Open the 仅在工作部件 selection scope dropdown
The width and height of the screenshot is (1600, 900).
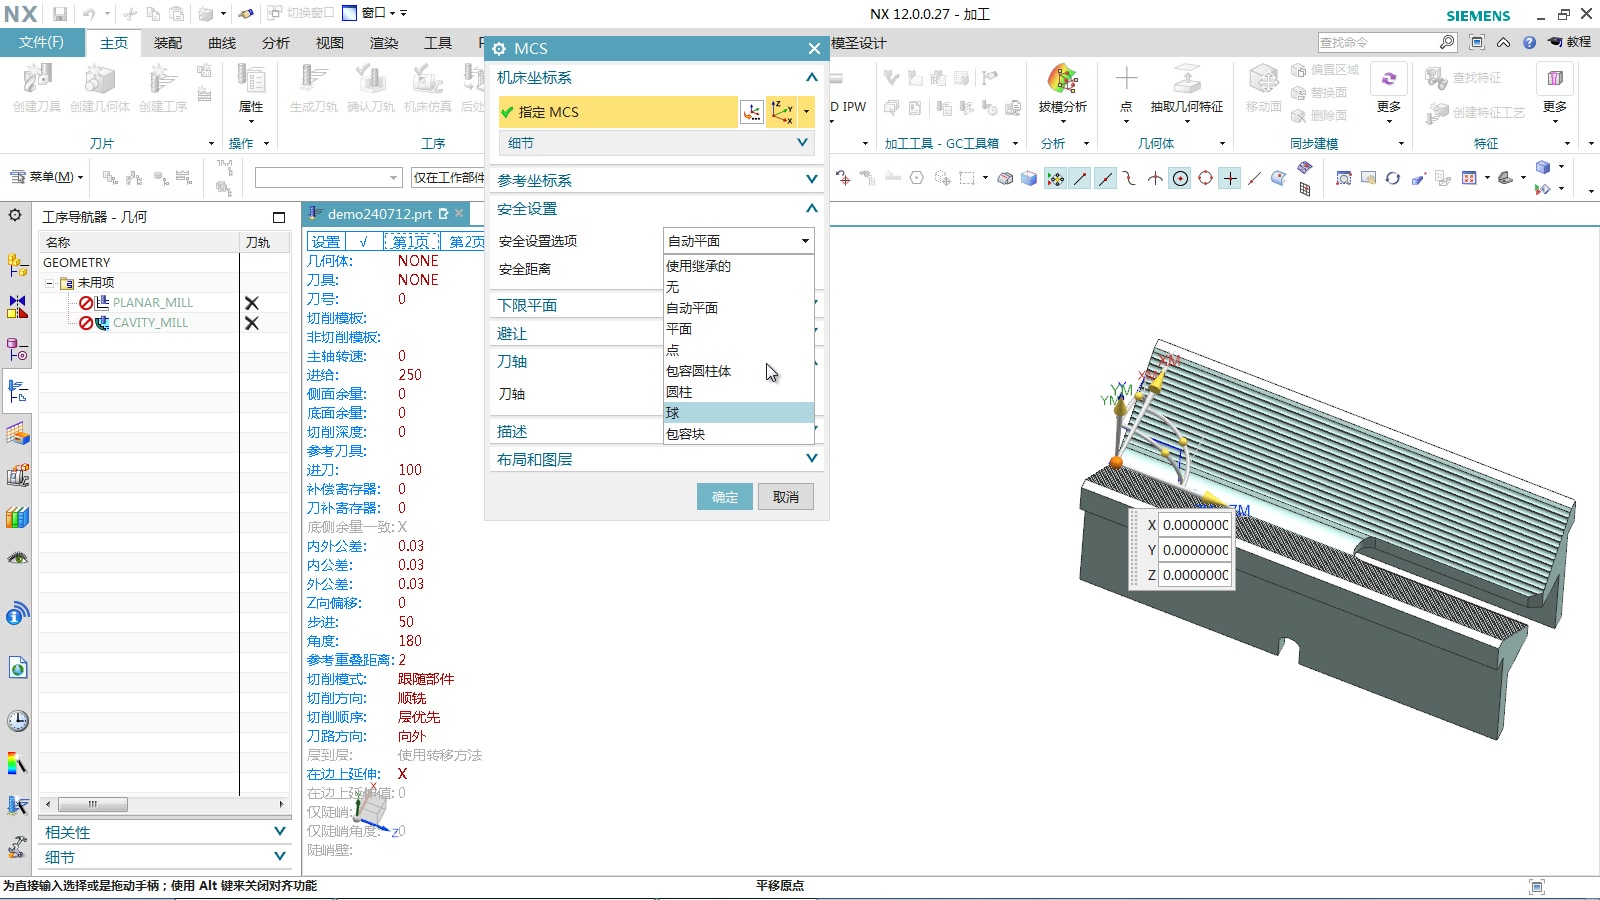(x=447, y=177)
